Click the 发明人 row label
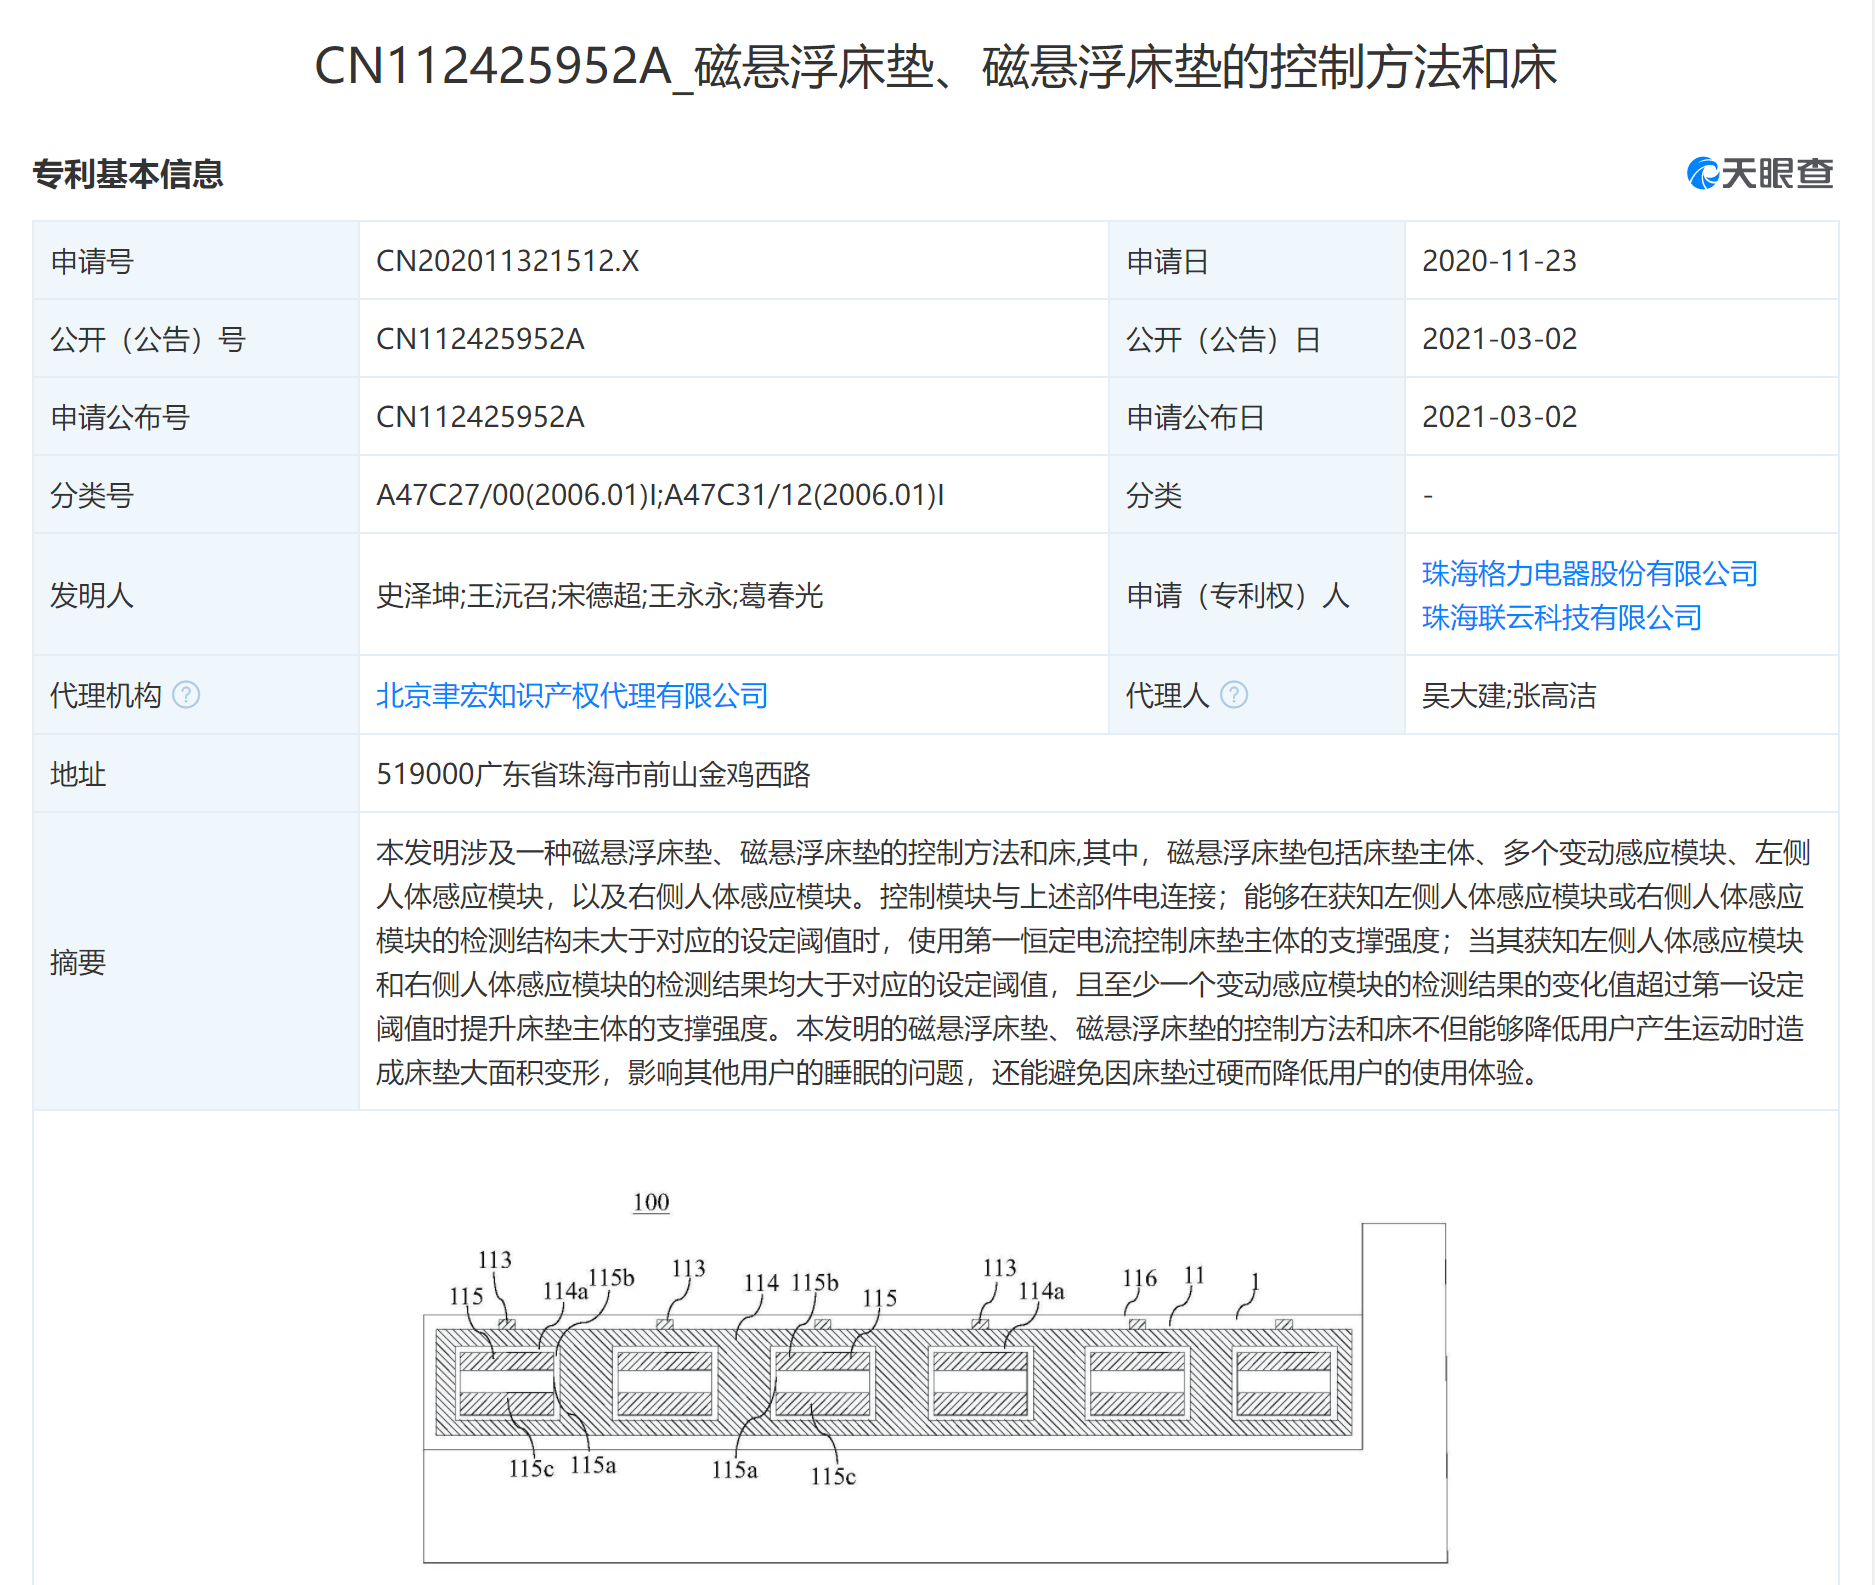This screenshot has height=1585, width=1875. point(92,596)
